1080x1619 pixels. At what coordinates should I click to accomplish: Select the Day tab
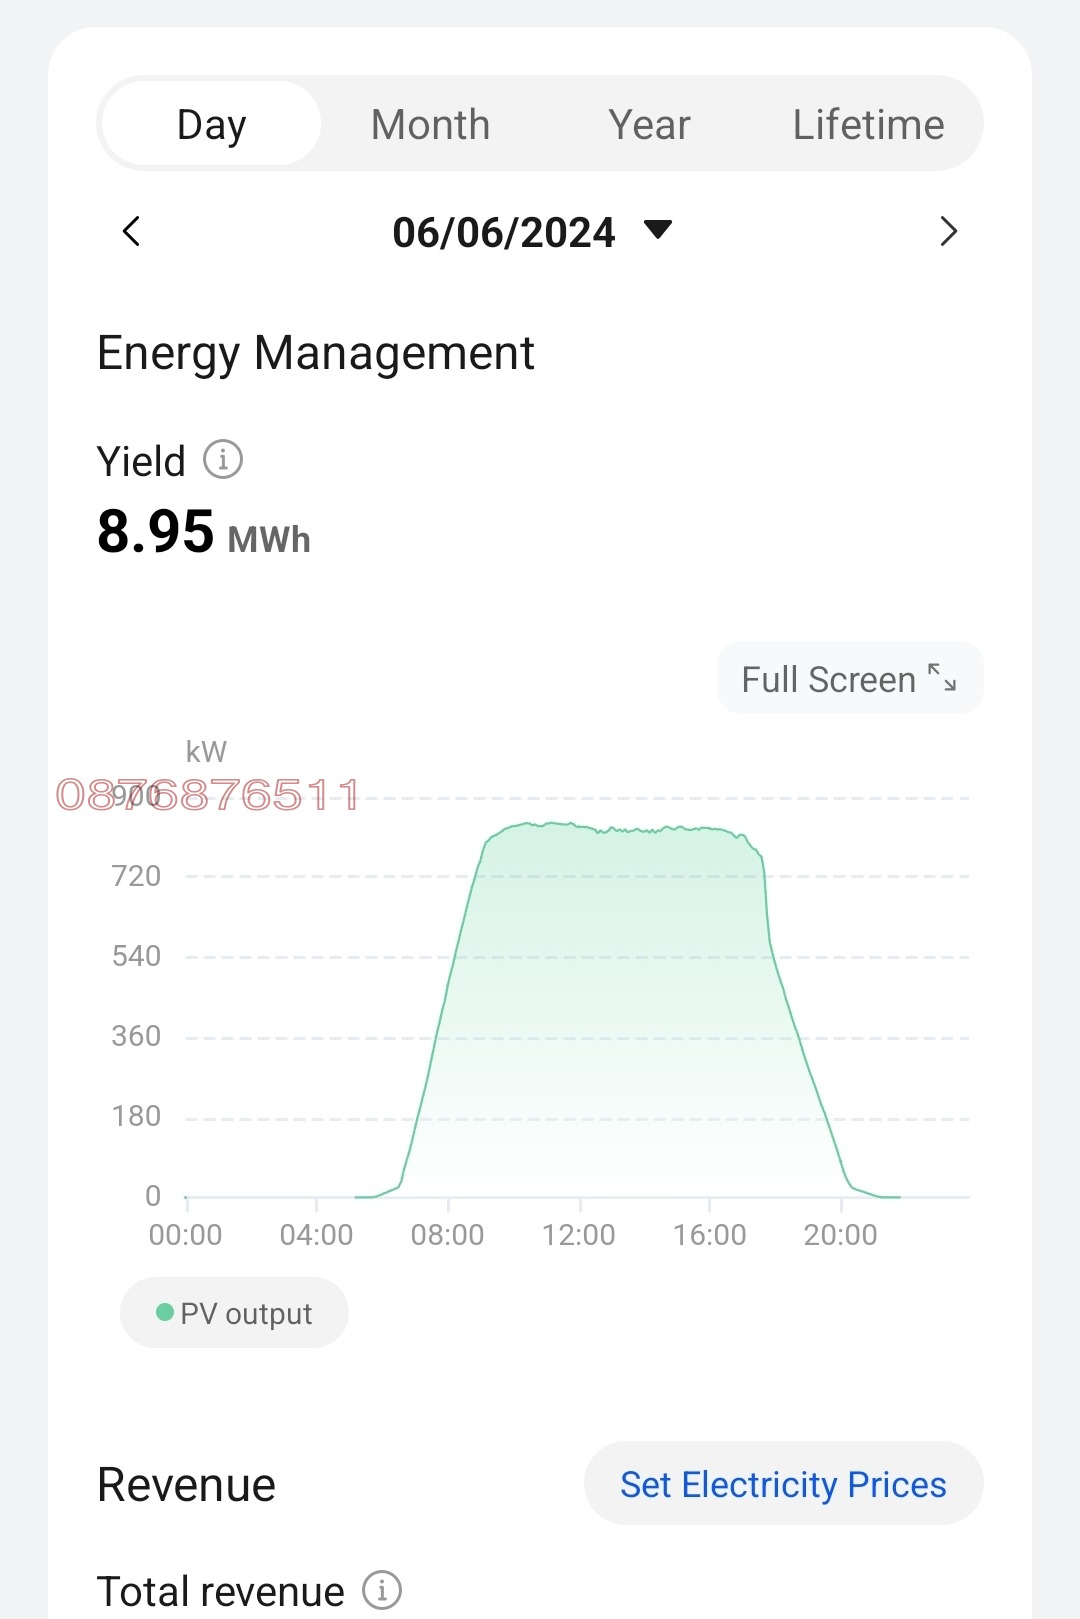pos(211,125)
